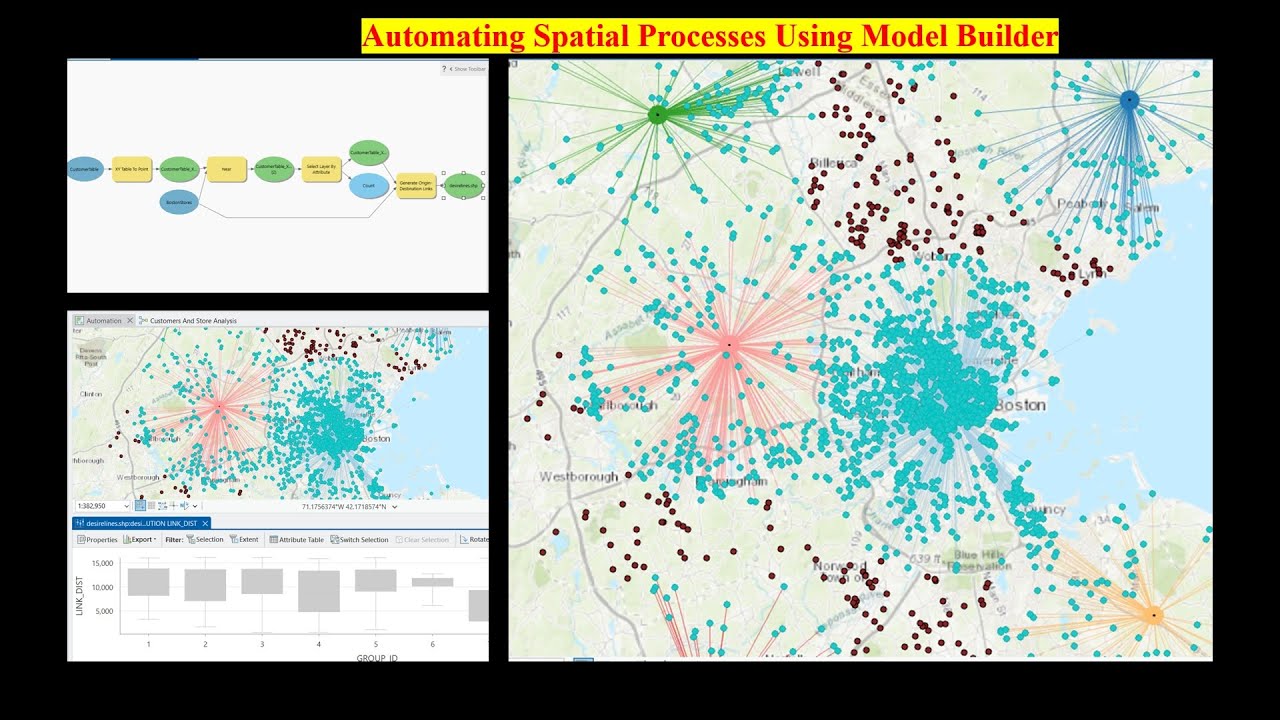The height and width of the screenshot is (720, 1280).
Task: Switch to Customers And Store Analysis tab
Action: (188, 321)
